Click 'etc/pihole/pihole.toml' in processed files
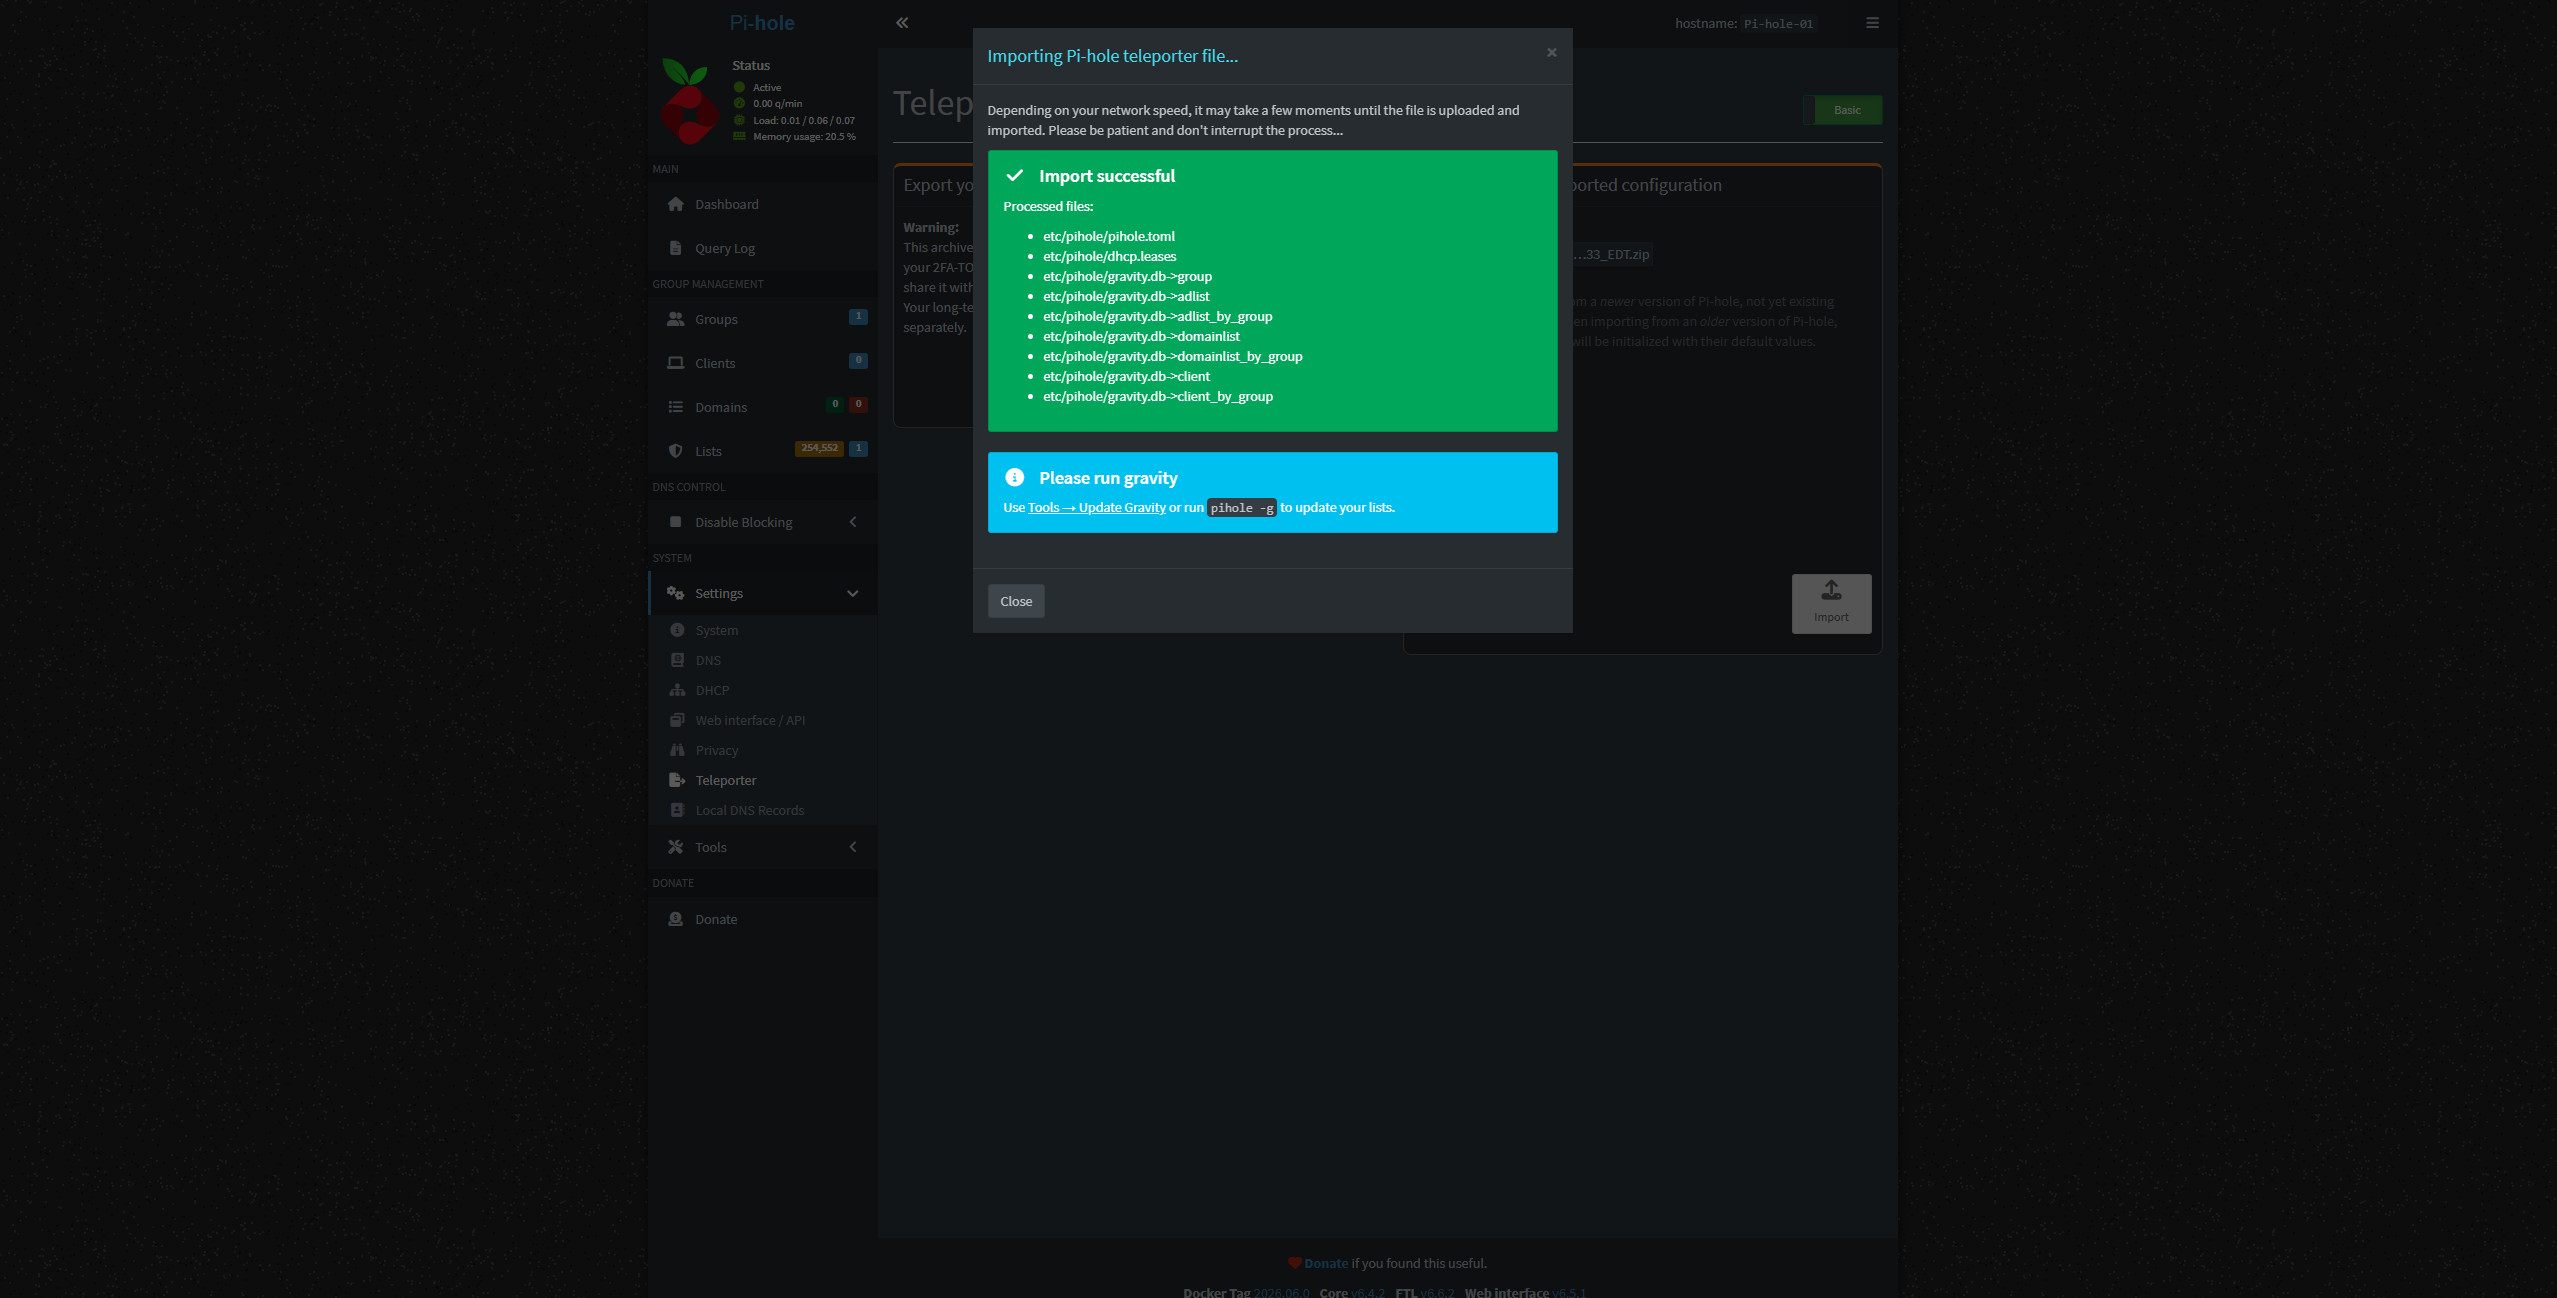This screenshot has height=1298, width=2557. click(x=1109, y=236)
